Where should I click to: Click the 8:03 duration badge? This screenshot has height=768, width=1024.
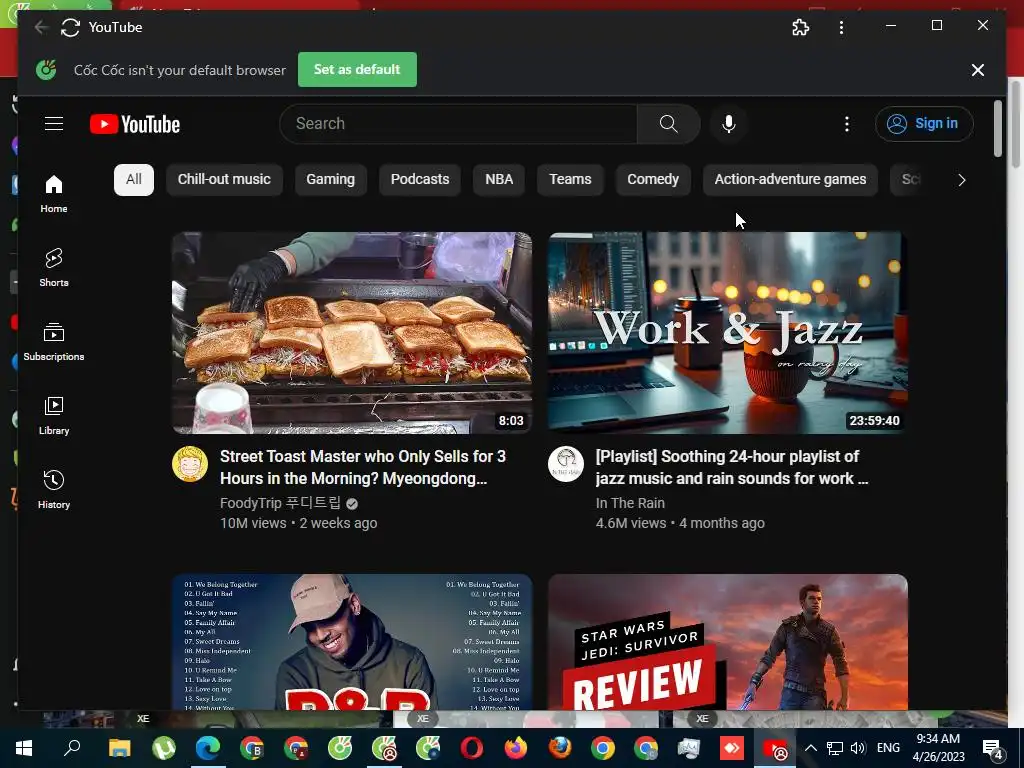511,421
